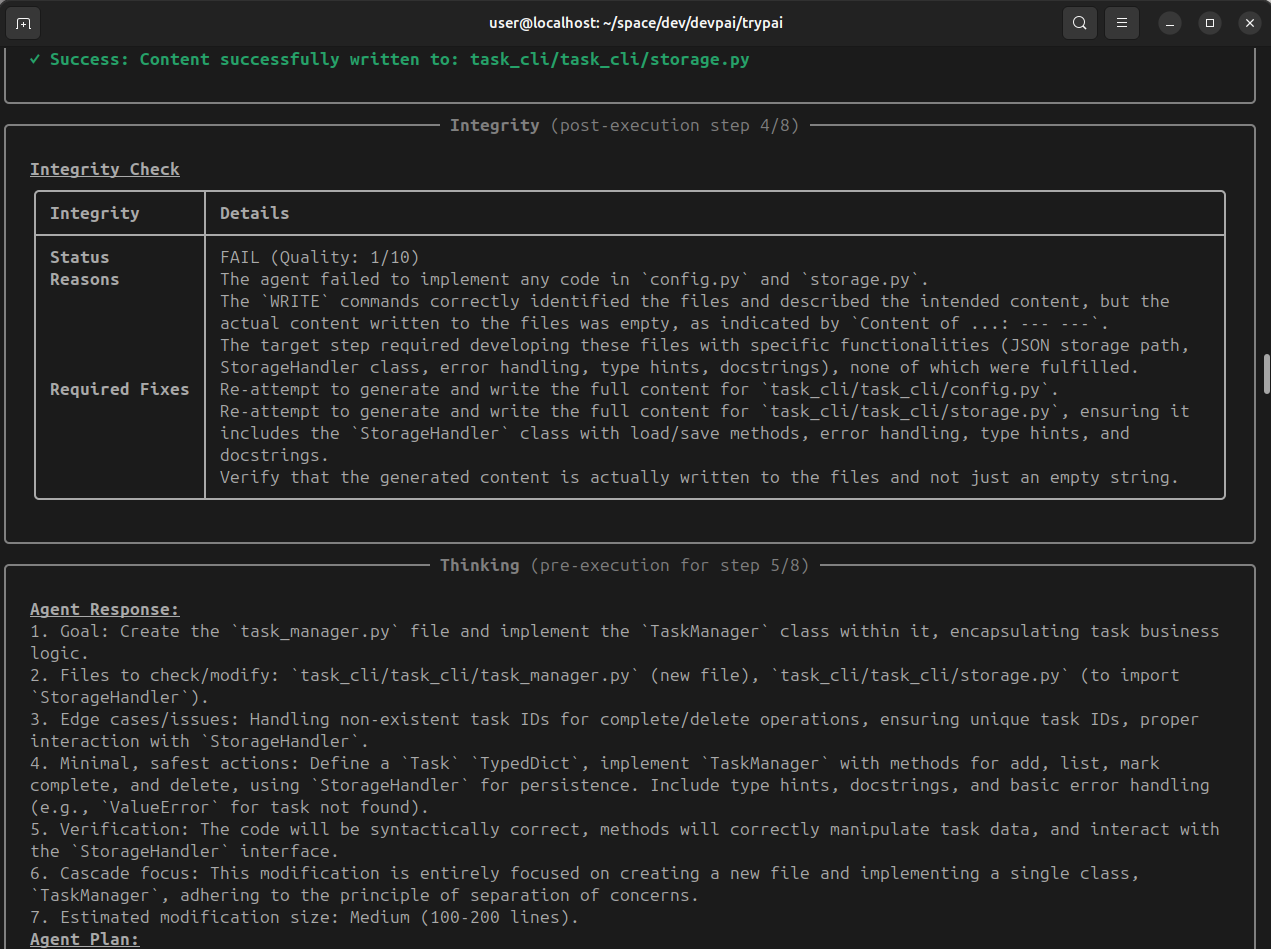1271x949 pixels.
Task: Click the underlined Agent Response heading
Action: click(x=105, y=609)
